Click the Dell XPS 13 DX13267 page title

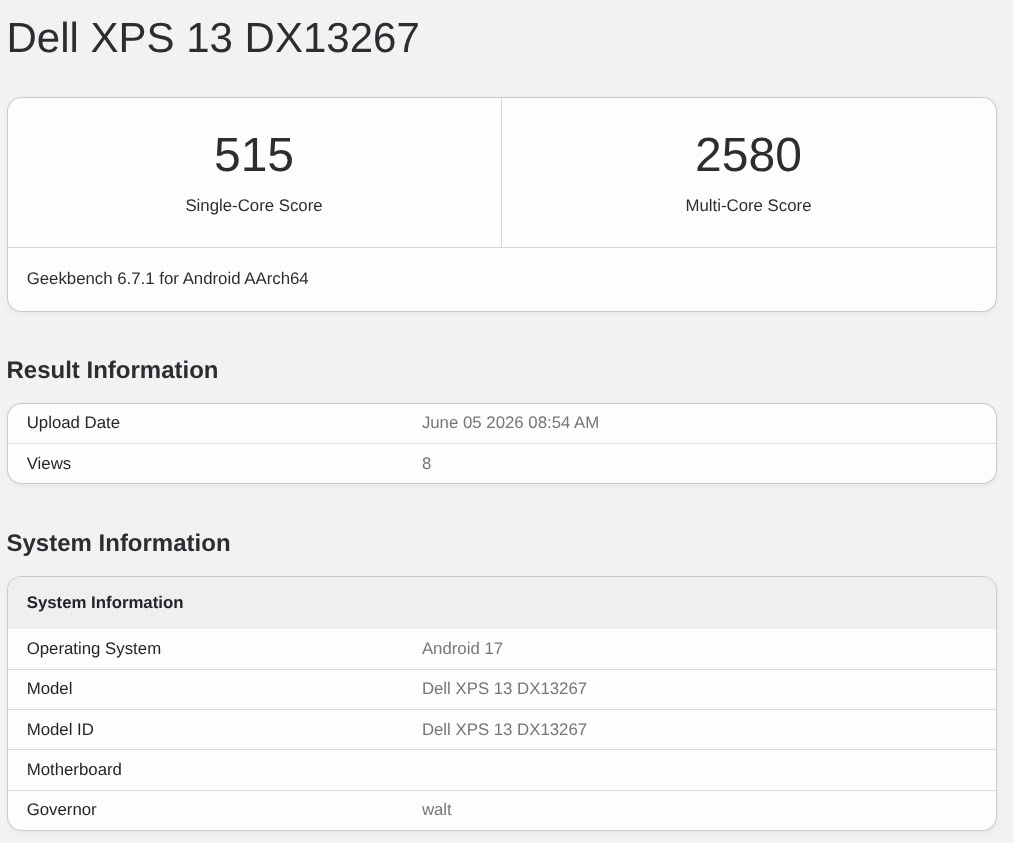(213, 37)
